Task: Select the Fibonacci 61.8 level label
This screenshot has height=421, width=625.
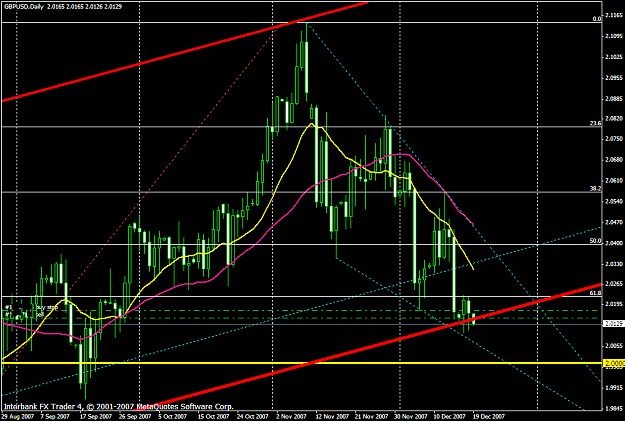Action: pyautogui.click(x=596, y=293)
